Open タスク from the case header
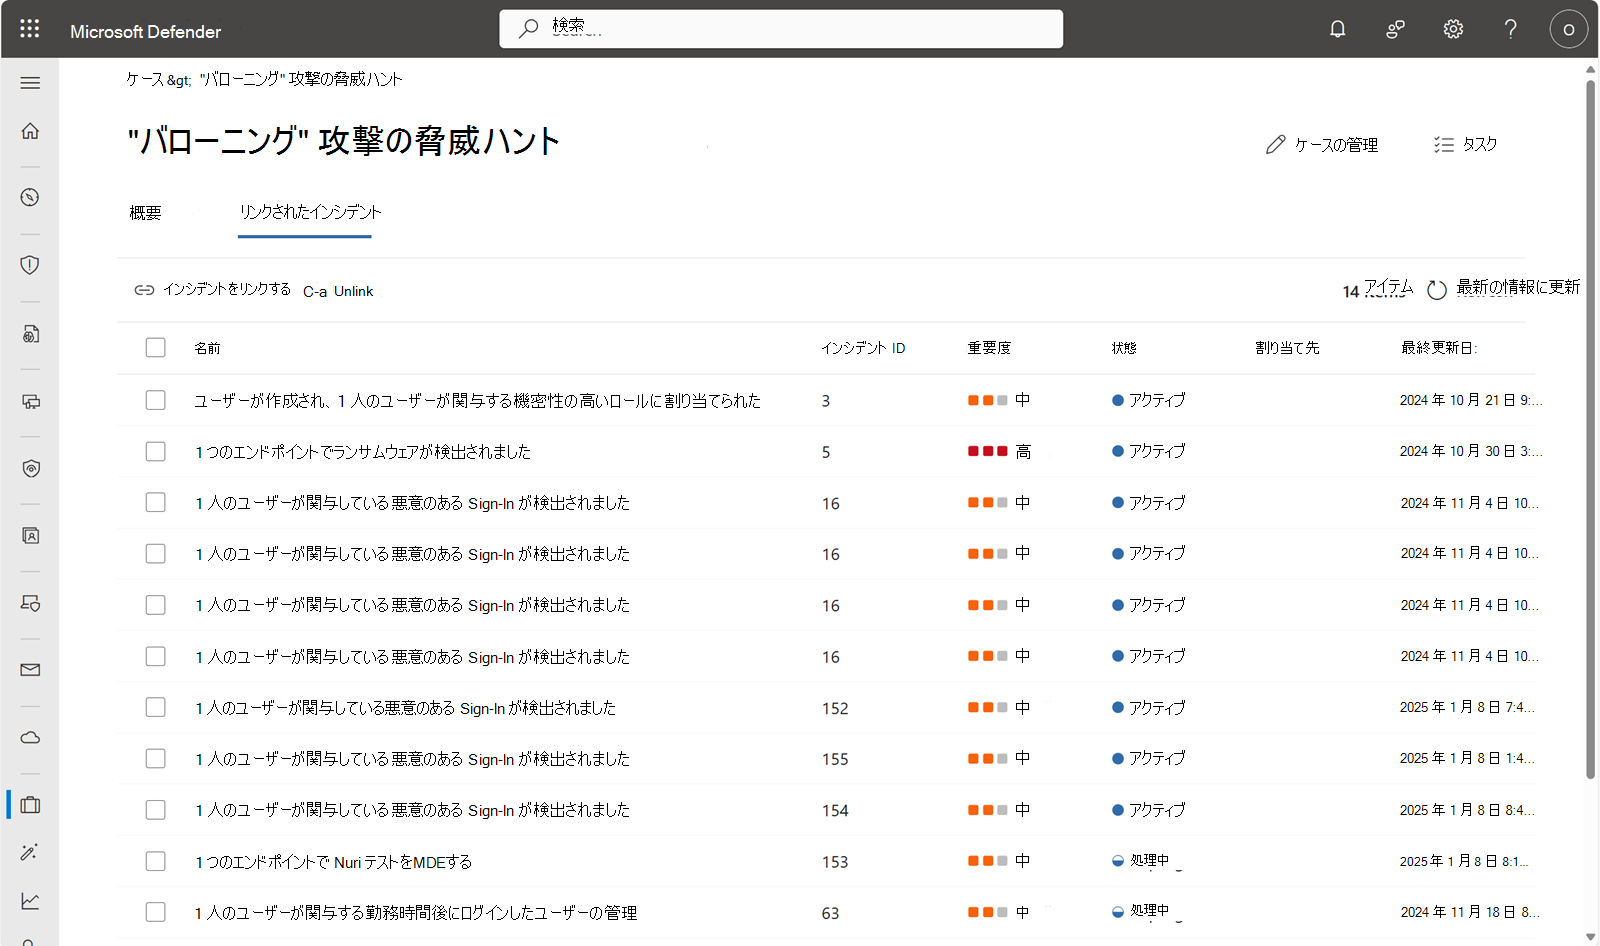This screenshot has height=946, width=1600. point(1466,144)
